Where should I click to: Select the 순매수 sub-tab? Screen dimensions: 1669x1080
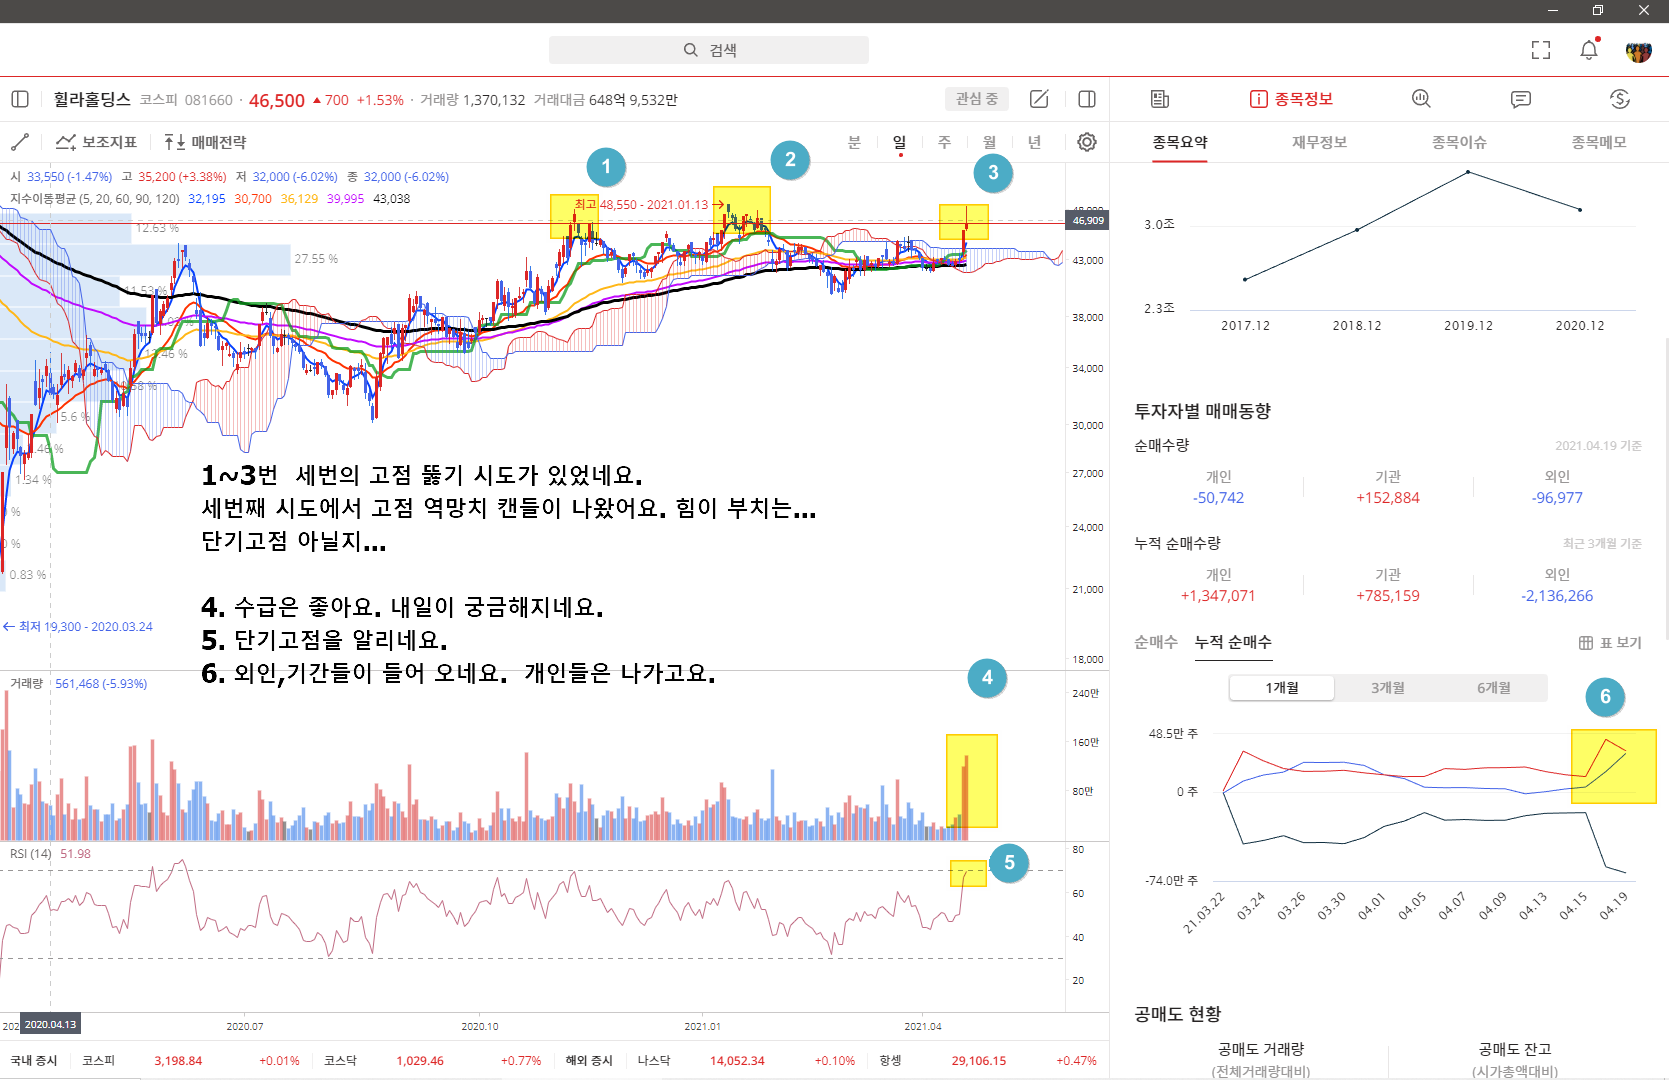(x=1156, y=642)
